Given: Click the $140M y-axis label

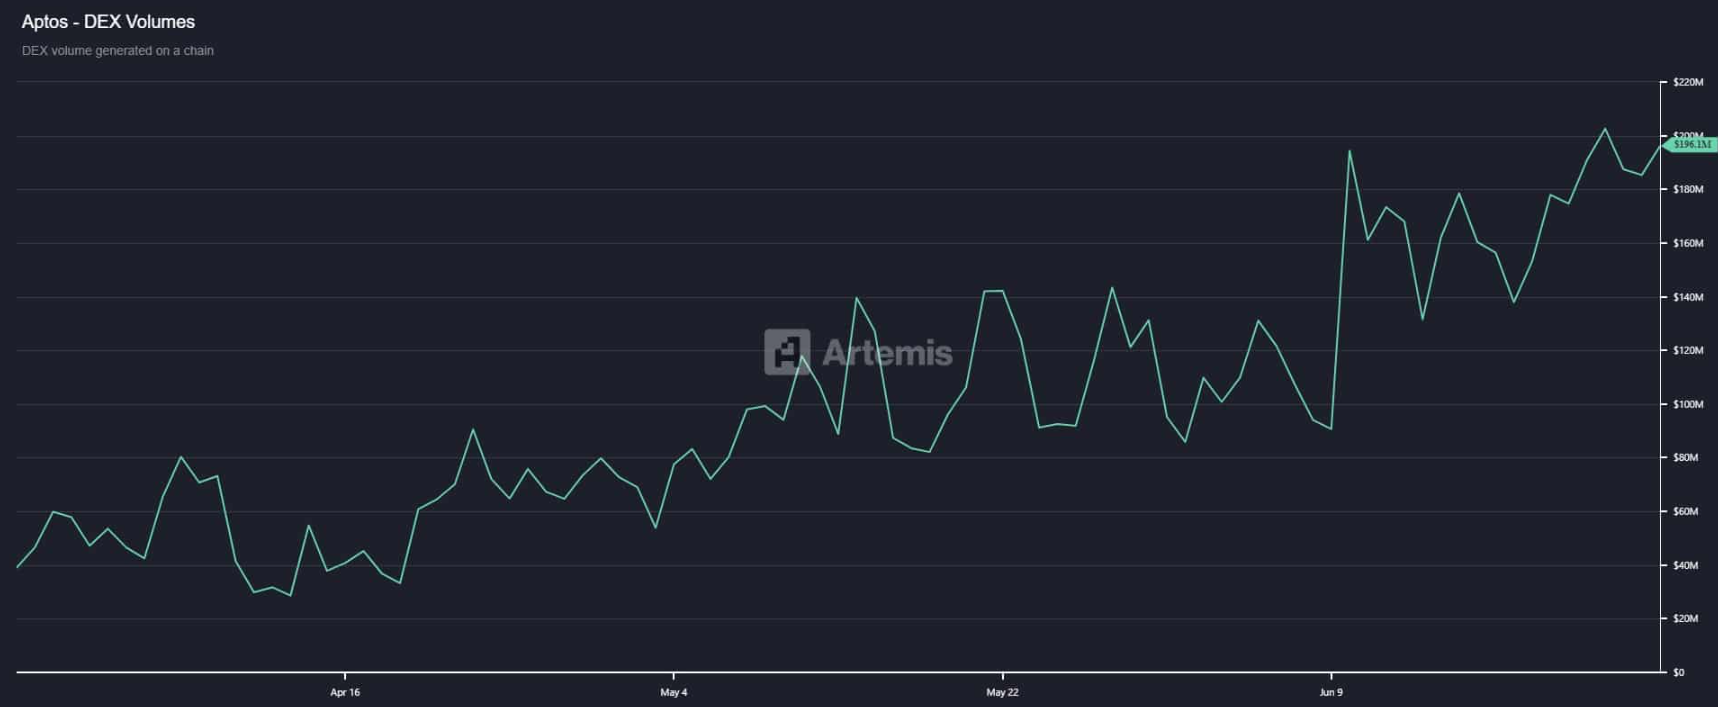Looking at the screenshot, I should point(1688,298).
